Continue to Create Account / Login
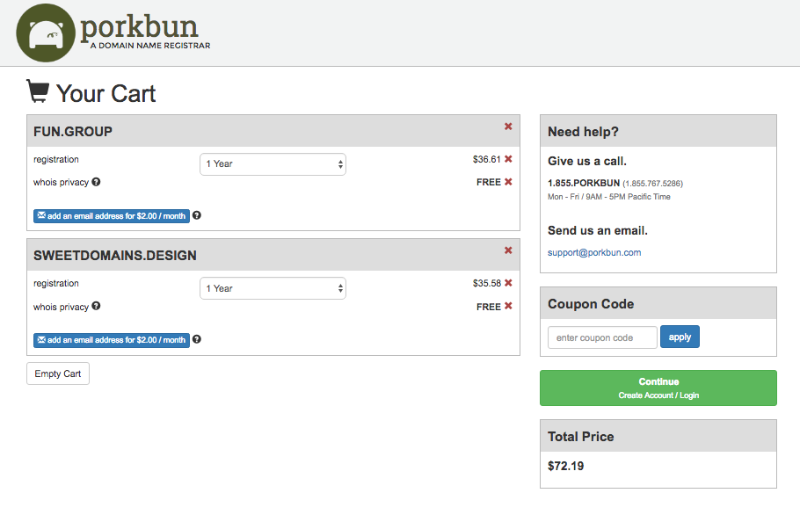 [658, 388]
